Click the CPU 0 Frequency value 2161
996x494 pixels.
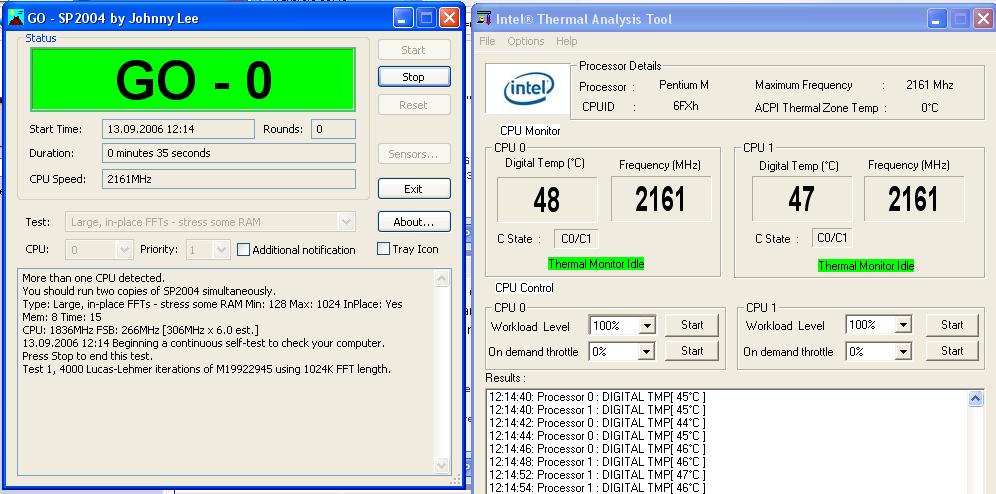tap(661, 199)
